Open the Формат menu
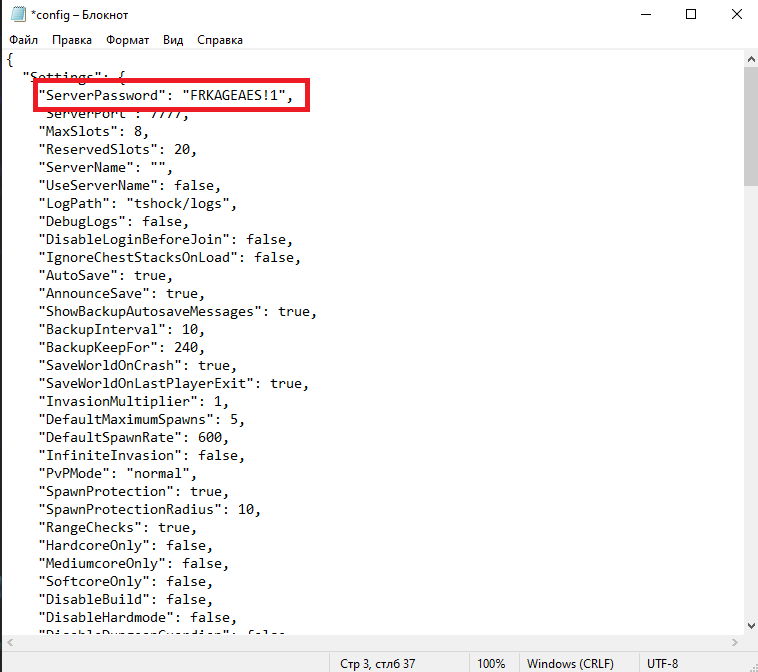 [128, 40]
